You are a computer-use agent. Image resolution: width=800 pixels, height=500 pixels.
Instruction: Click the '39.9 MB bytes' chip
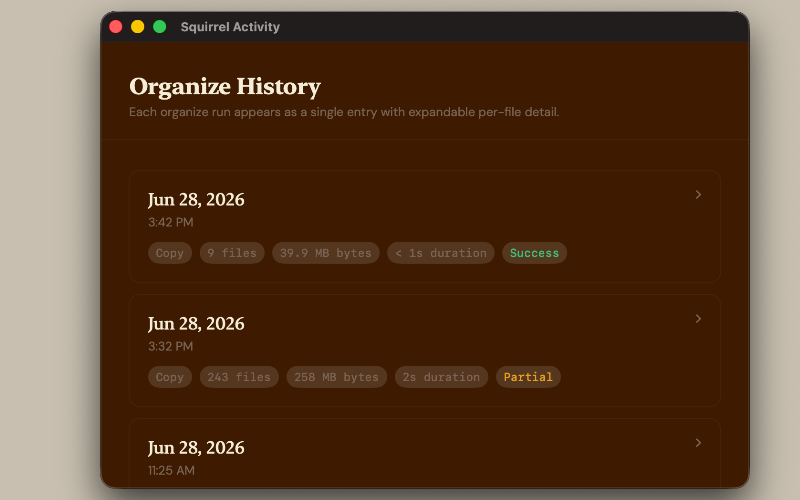tap(326, 253)
